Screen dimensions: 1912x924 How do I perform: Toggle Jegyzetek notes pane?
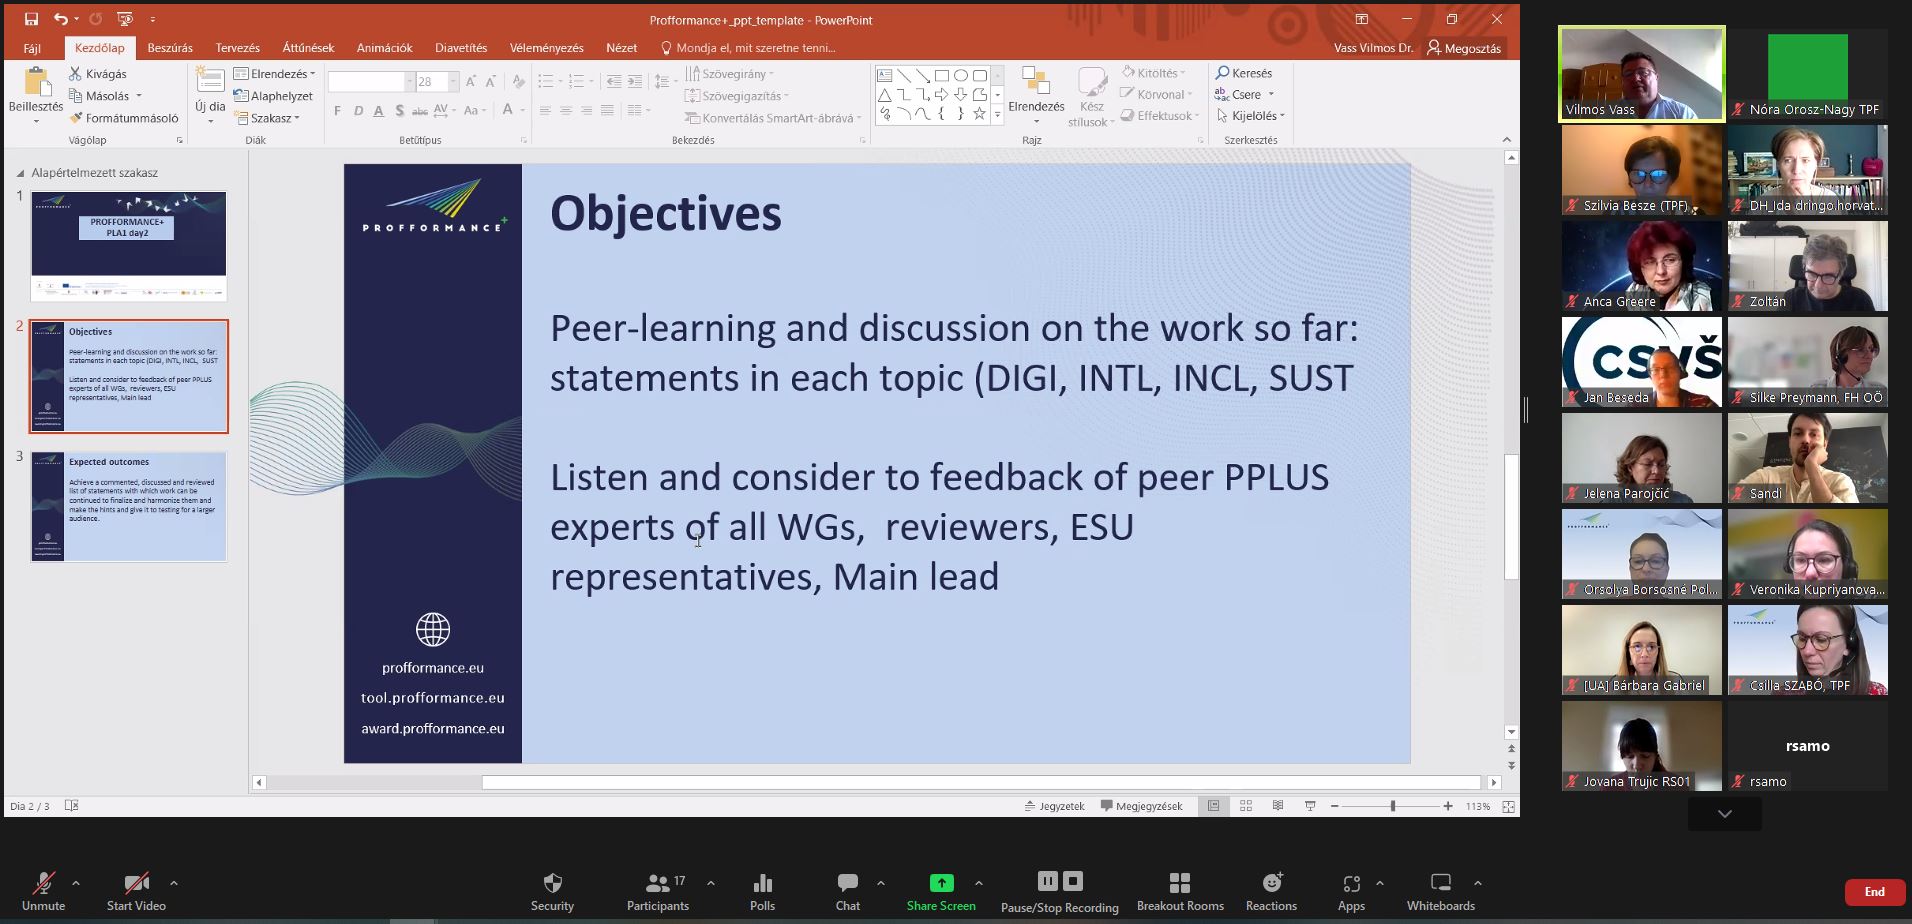tap(1054, 806)
